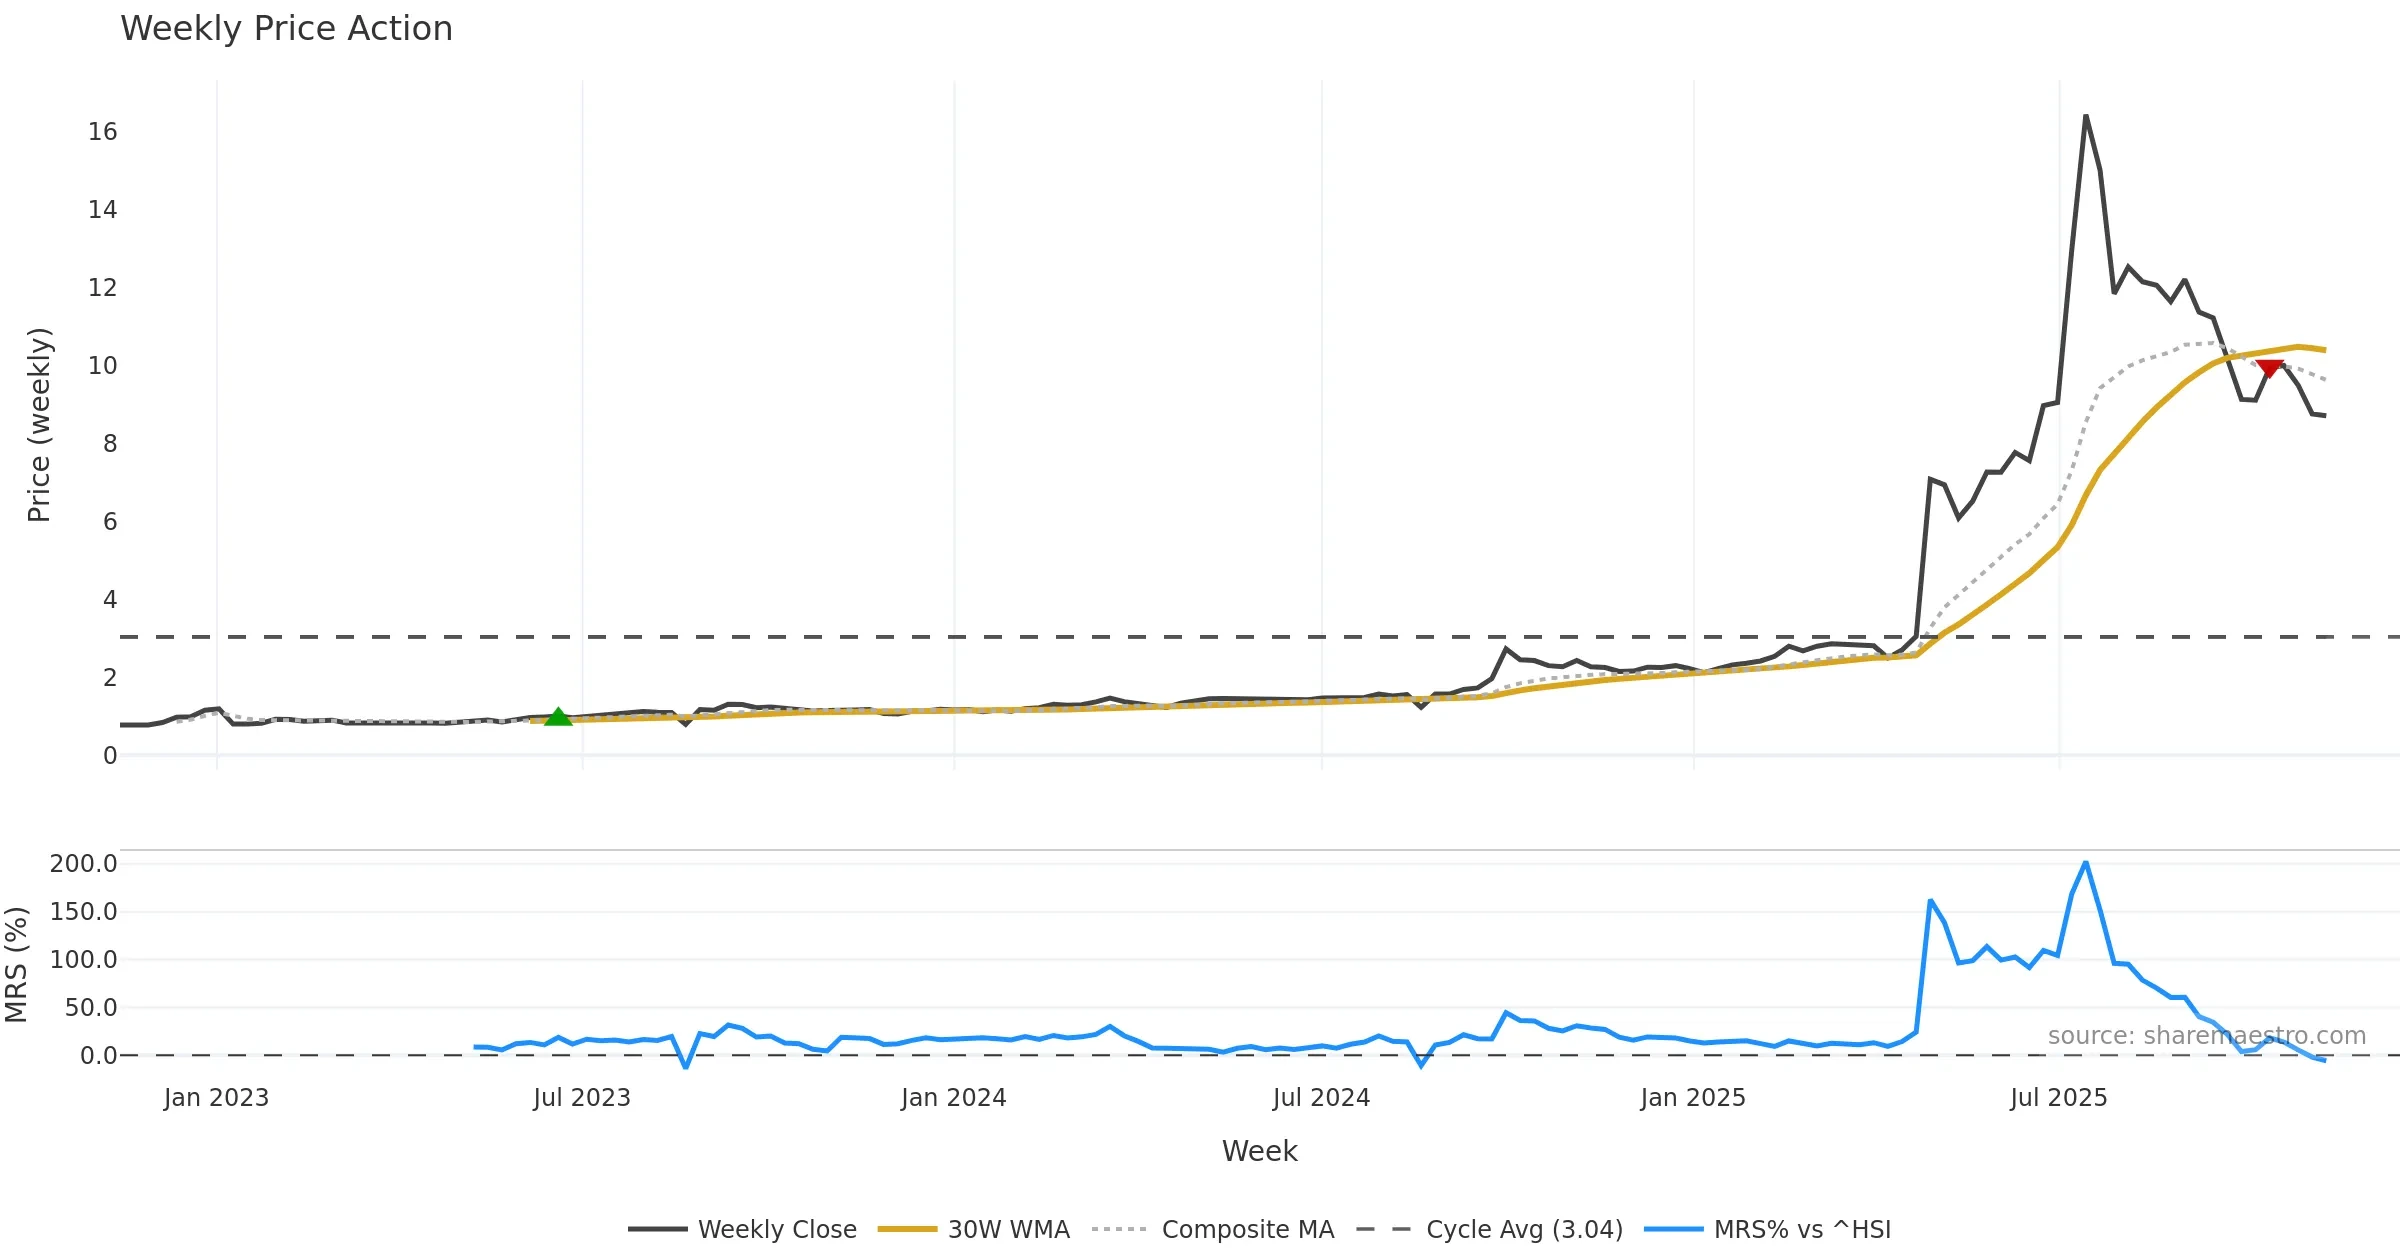Hide the Composite MA series via legend
The height and width of the screenshot is (1260, 2400).
pos(1247,1229)
